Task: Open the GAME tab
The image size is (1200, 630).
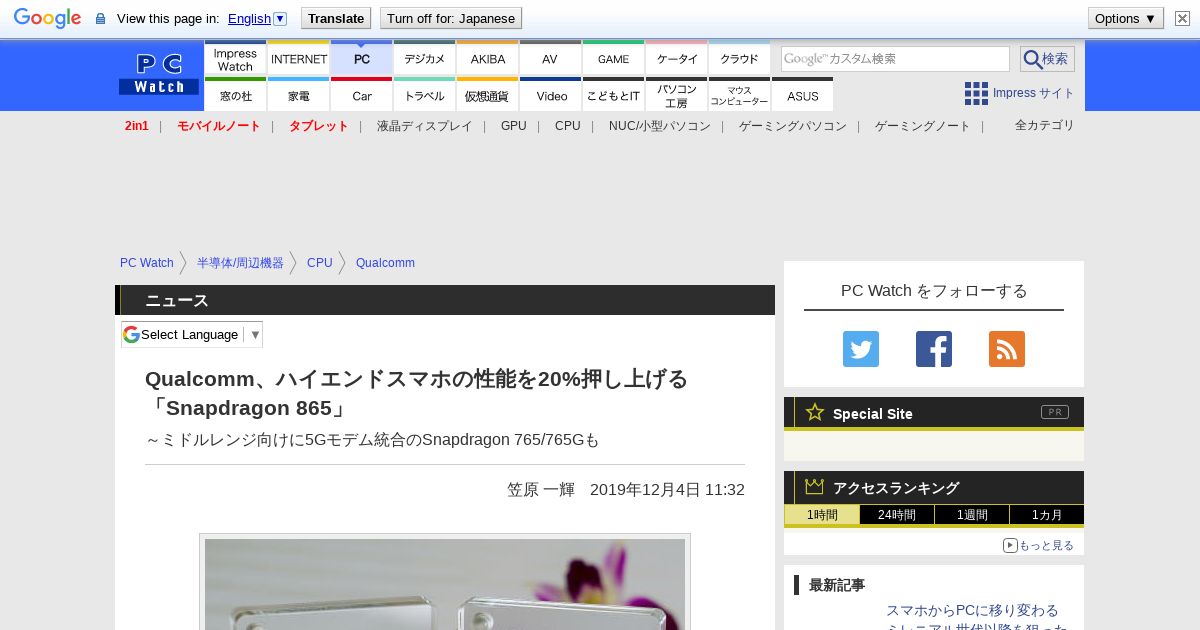Action: 613,58
